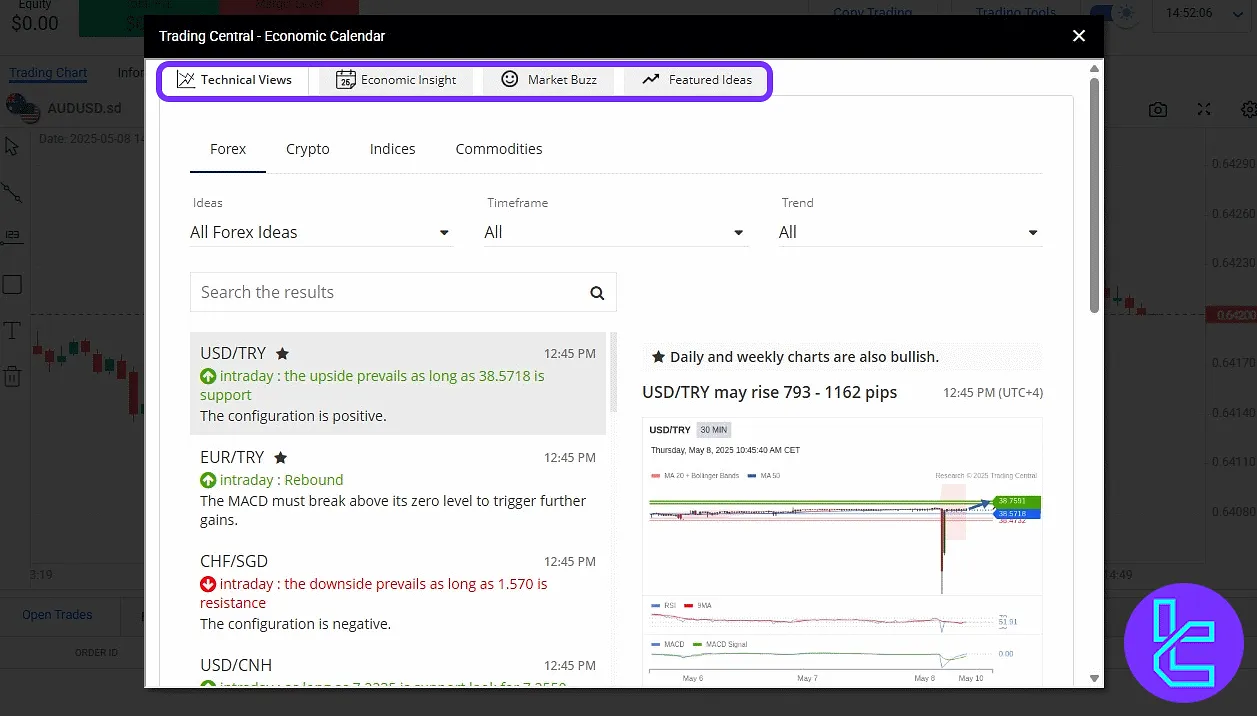Show the Indices category tab
The width and height of the screenshot is (1257, 716).
tap(392, 149)
